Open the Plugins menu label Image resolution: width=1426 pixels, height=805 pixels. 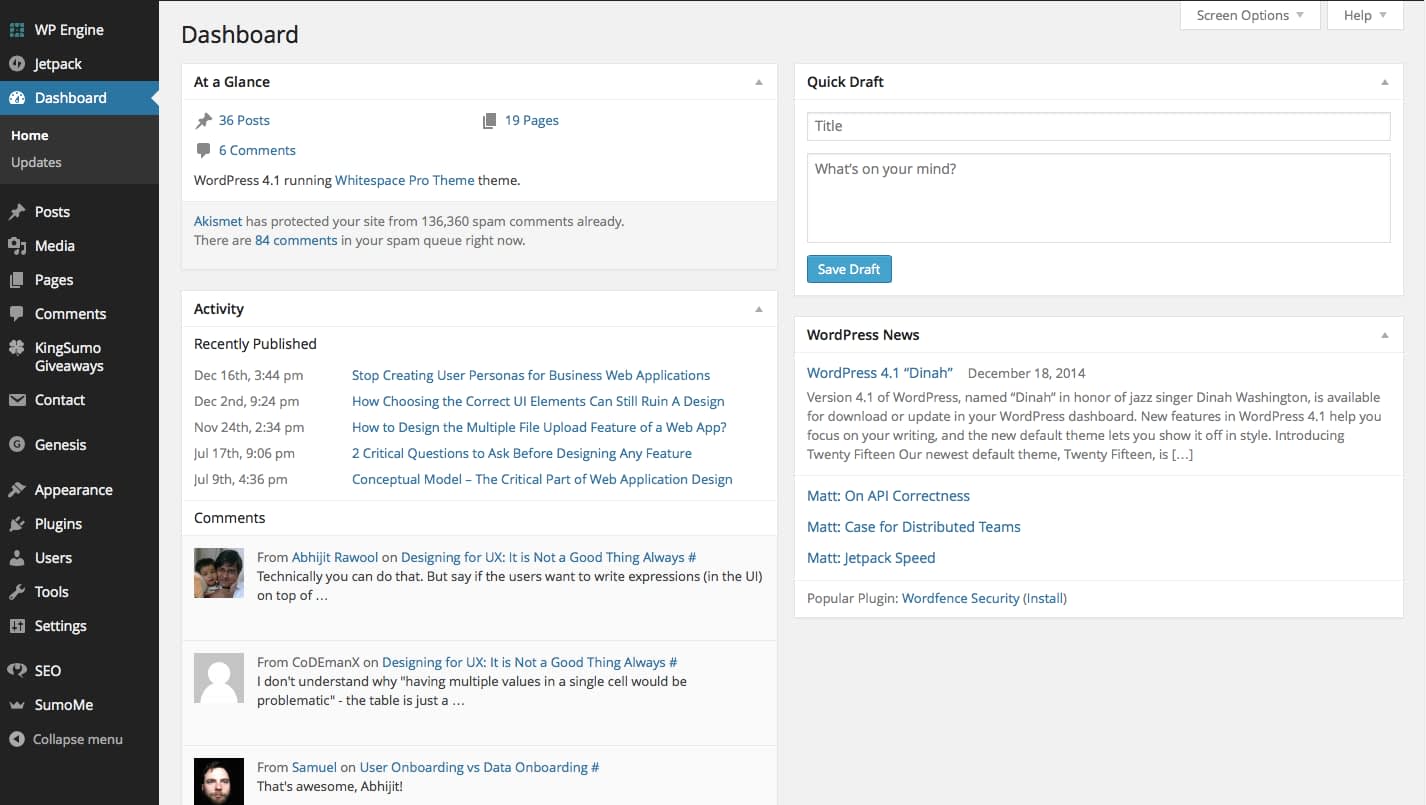[59, 524]
